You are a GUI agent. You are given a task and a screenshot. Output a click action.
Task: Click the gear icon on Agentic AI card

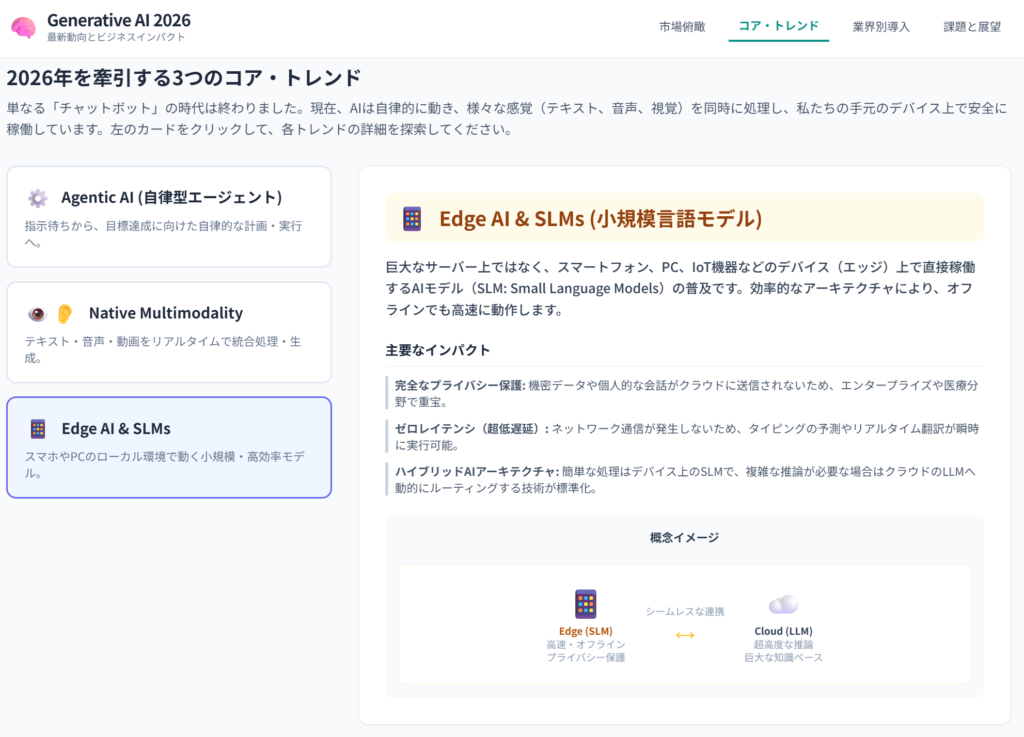[x=37, y=198]
